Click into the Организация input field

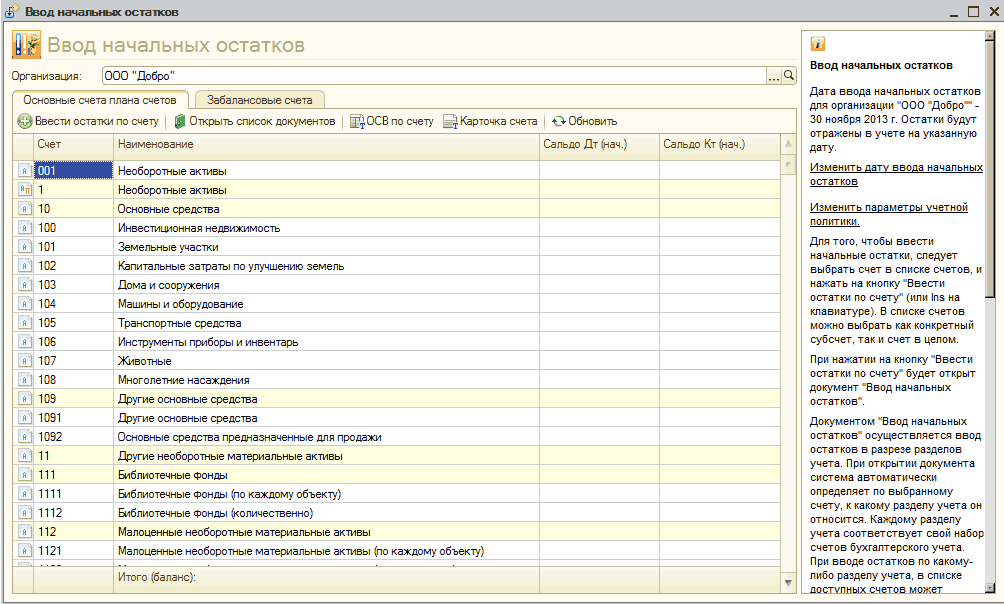(434, 76)
